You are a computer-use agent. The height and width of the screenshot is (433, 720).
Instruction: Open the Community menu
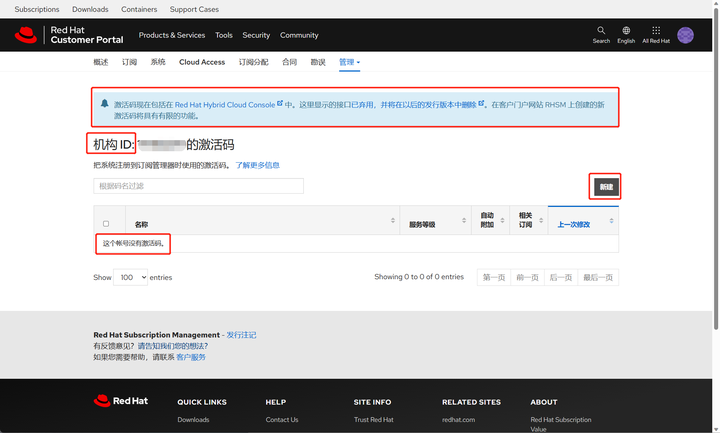[x=299, y=35]
